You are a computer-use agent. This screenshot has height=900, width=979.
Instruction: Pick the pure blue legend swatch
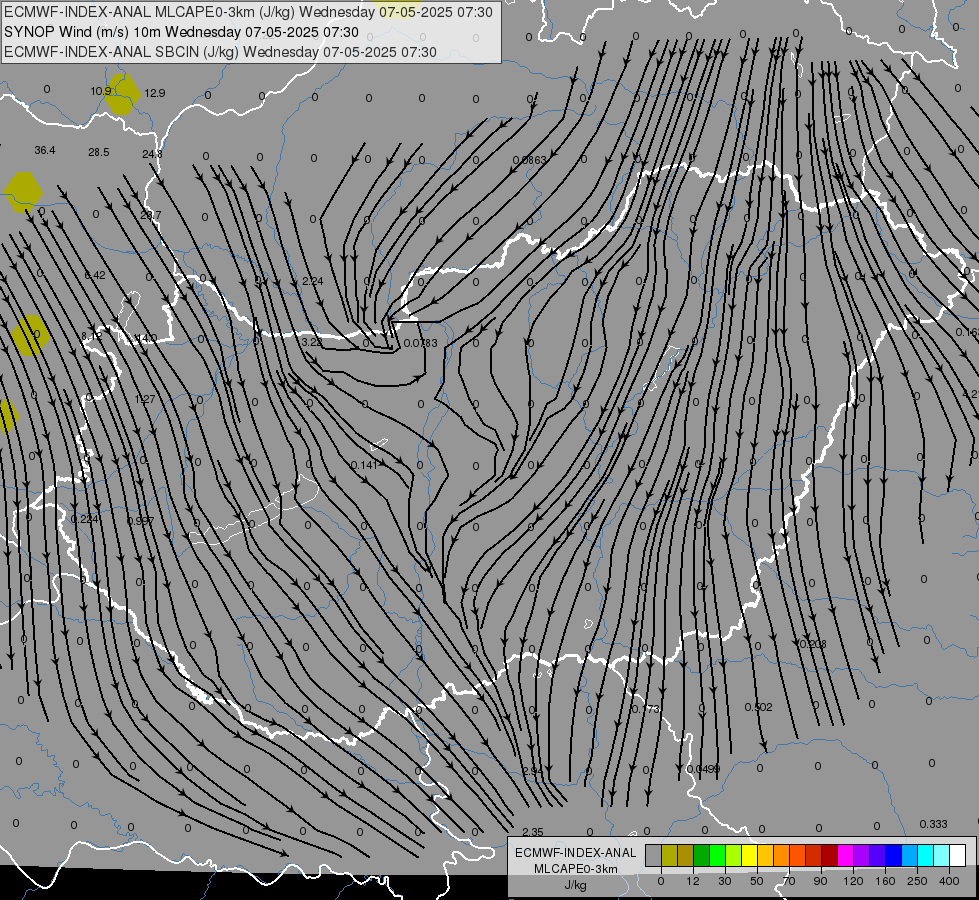894,856
